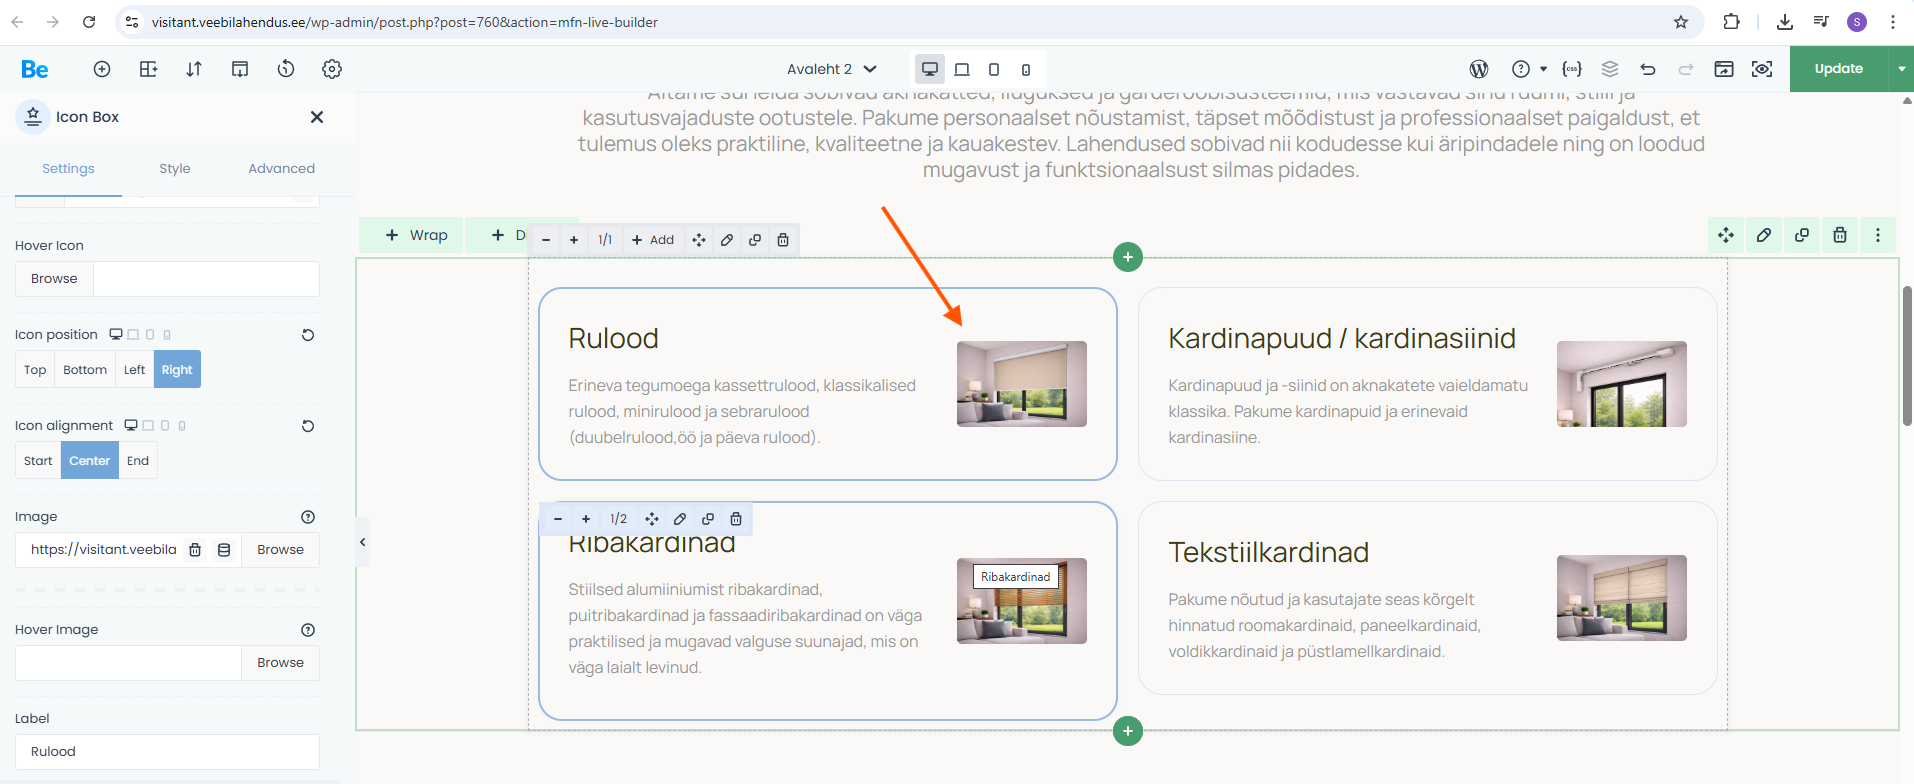Open the custom CSS braces icon
This screenshot has height=784, width=1914.
[1572, 69]
